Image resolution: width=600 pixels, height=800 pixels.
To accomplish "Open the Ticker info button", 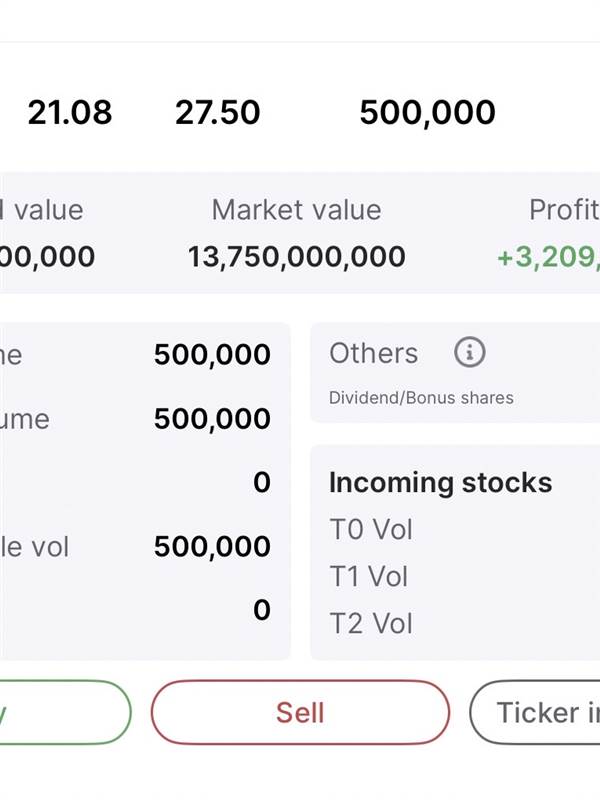I will point(538,712).
